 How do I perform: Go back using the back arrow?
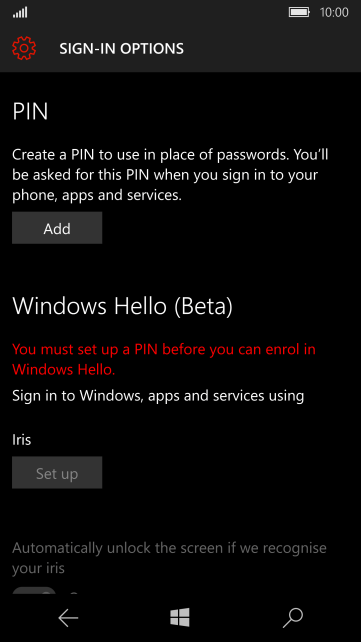[x=68, y=617]
